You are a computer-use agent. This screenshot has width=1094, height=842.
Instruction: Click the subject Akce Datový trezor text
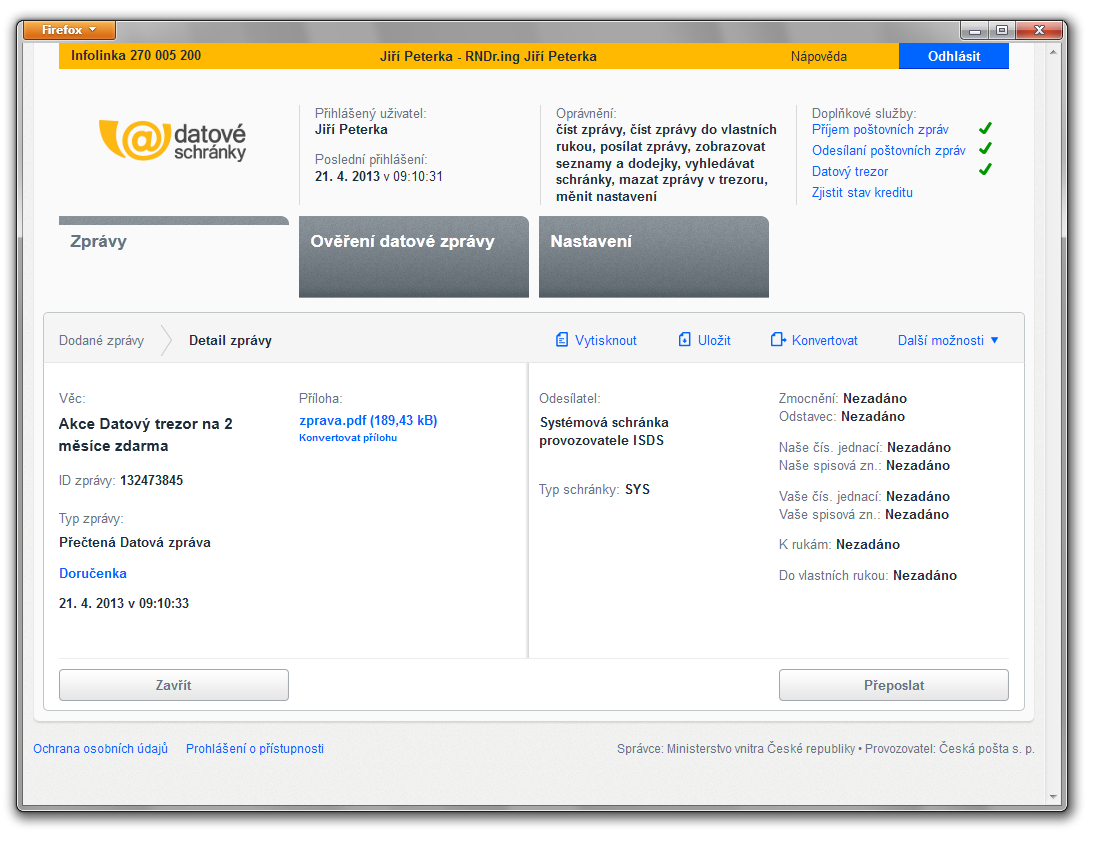[x=145, y=435]
